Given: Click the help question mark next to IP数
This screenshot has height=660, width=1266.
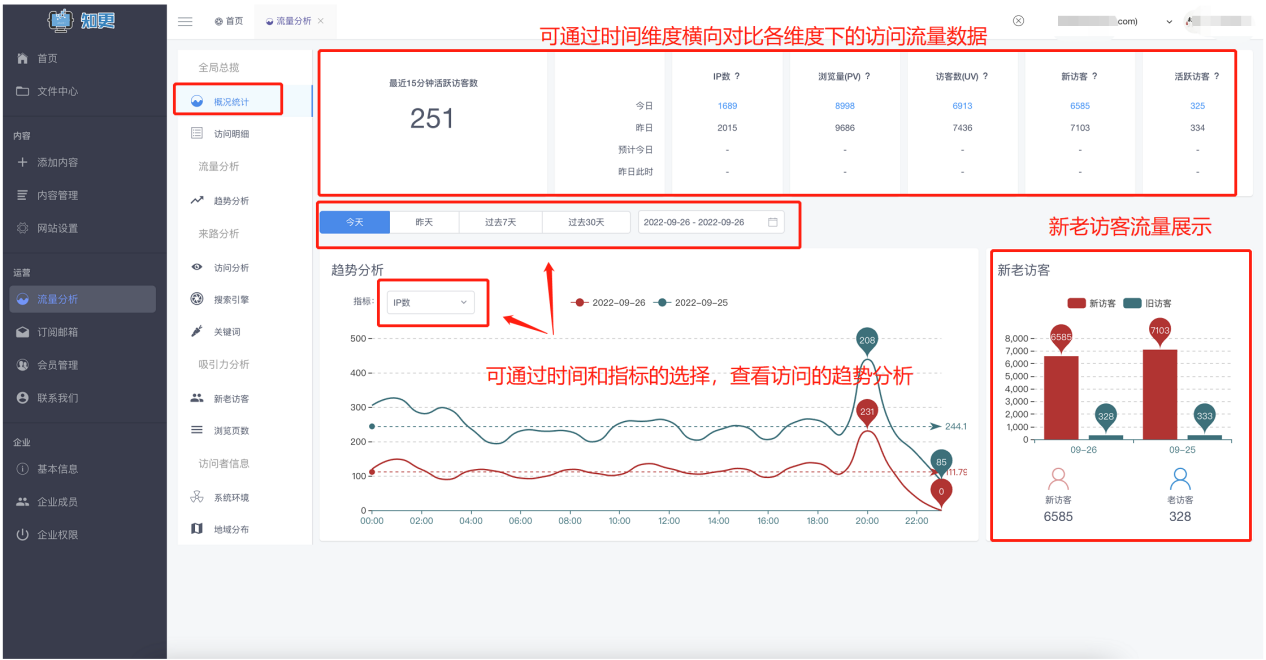Looking at the screenshot, I should tap(737, 76).
